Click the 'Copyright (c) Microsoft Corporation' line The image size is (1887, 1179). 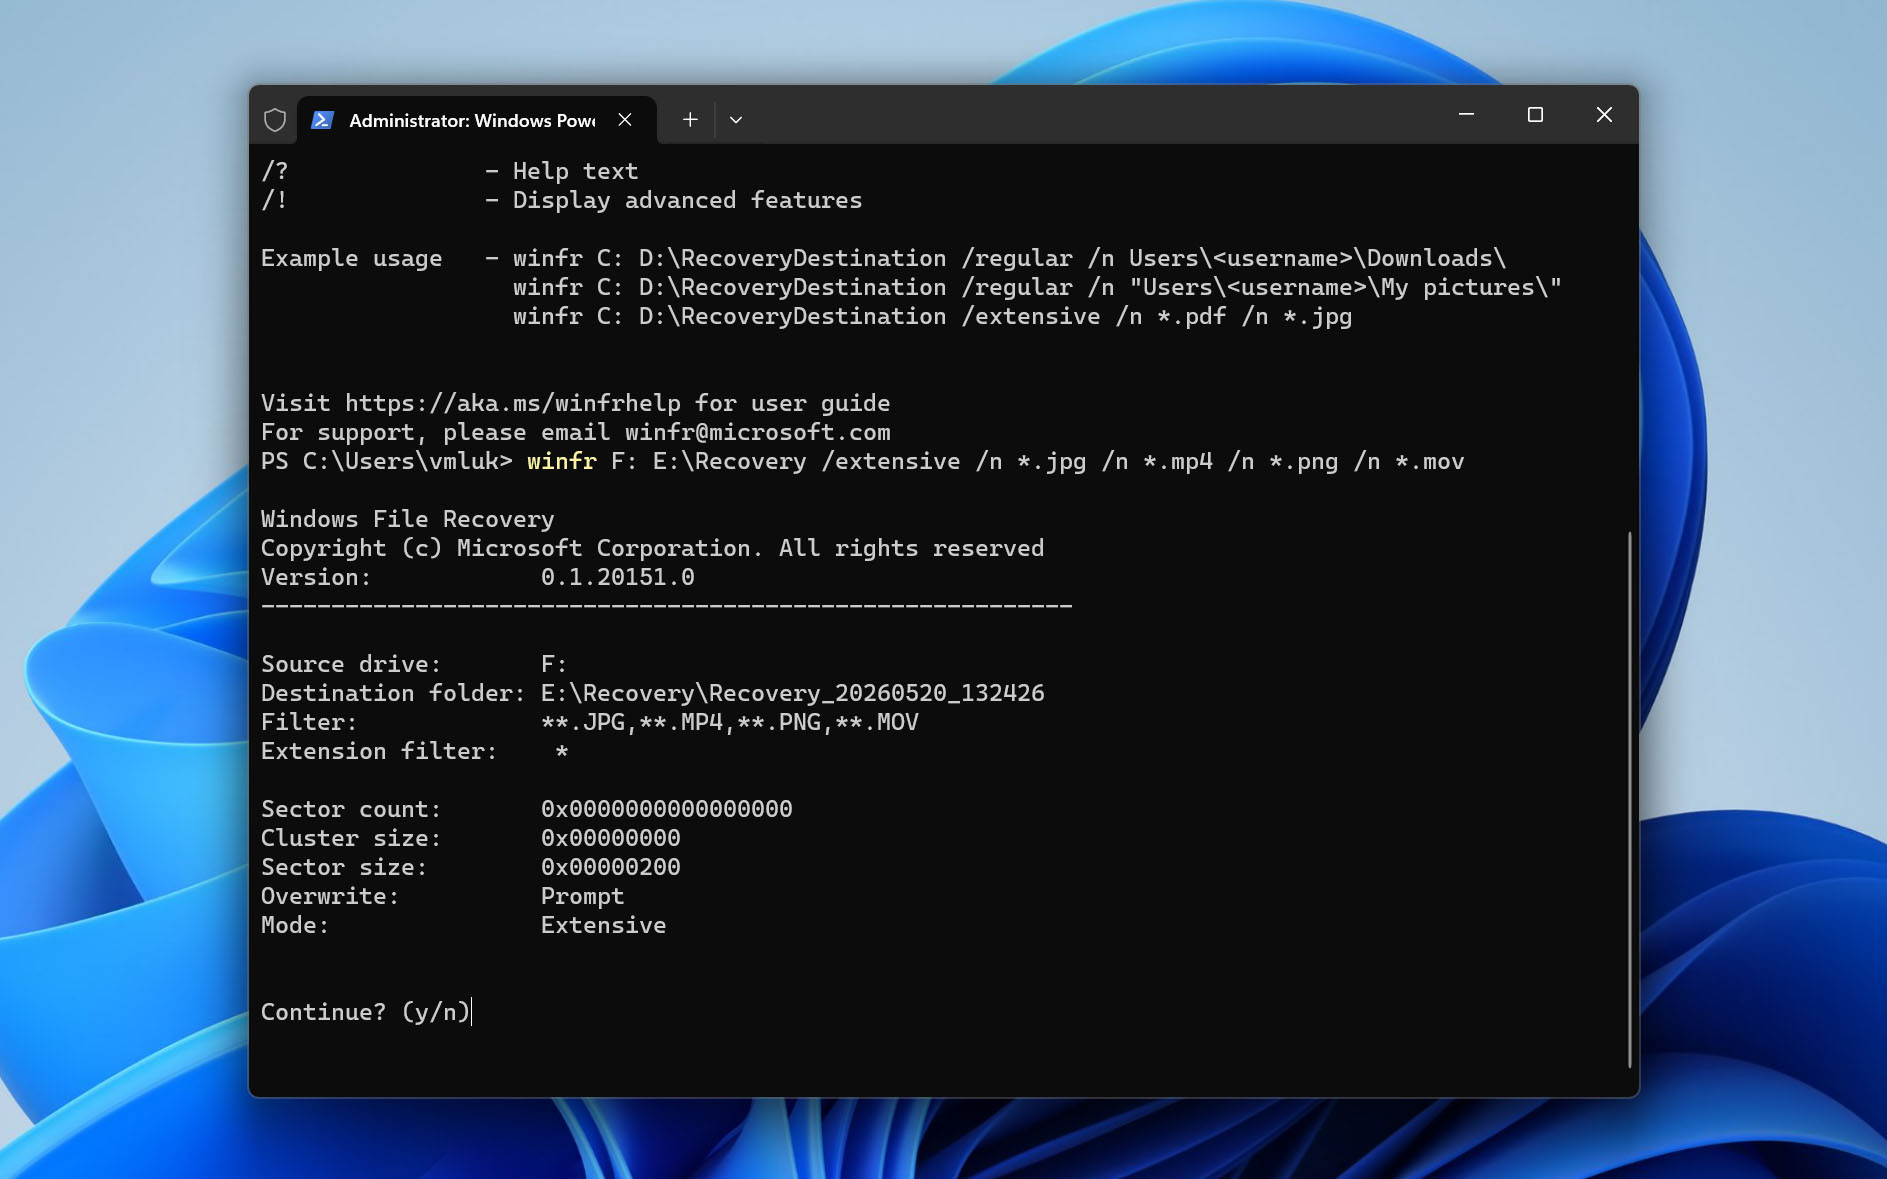tap(652, 548)
